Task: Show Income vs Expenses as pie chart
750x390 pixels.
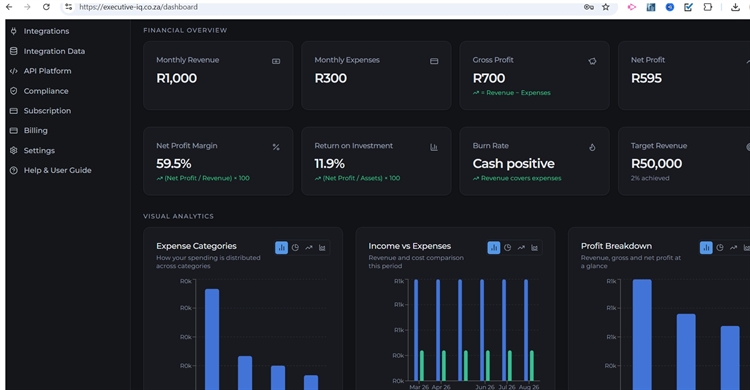Action: (x=507, y=247)
